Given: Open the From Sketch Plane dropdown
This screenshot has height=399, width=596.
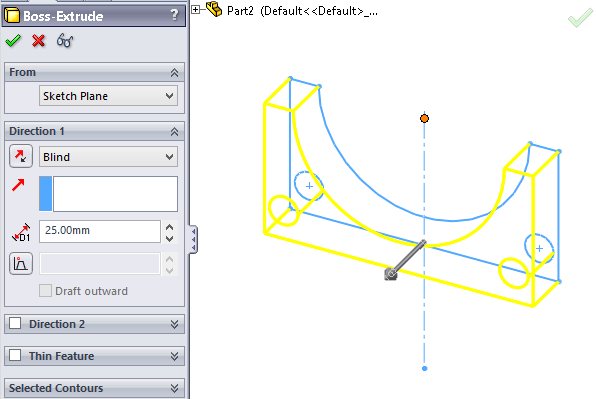Looking at the screenshot, I should (x=108, y=96).
